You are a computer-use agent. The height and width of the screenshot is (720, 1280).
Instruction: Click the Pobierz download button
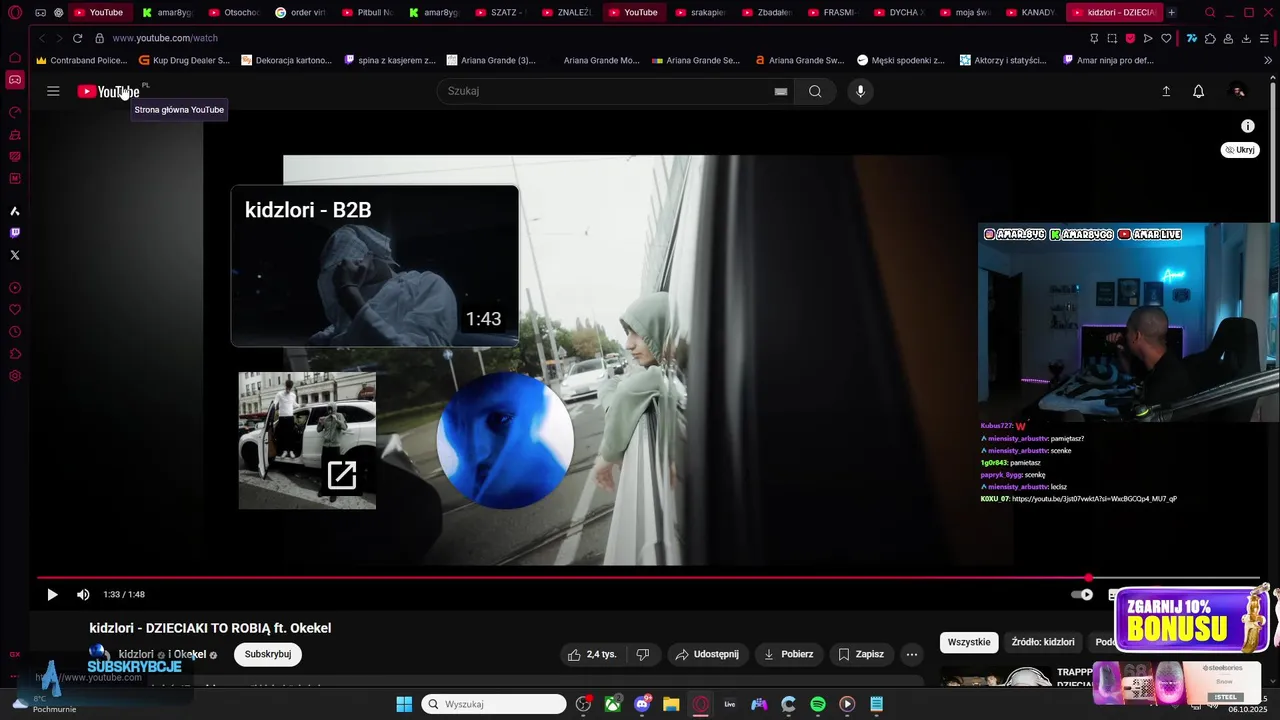coord(788,654)
